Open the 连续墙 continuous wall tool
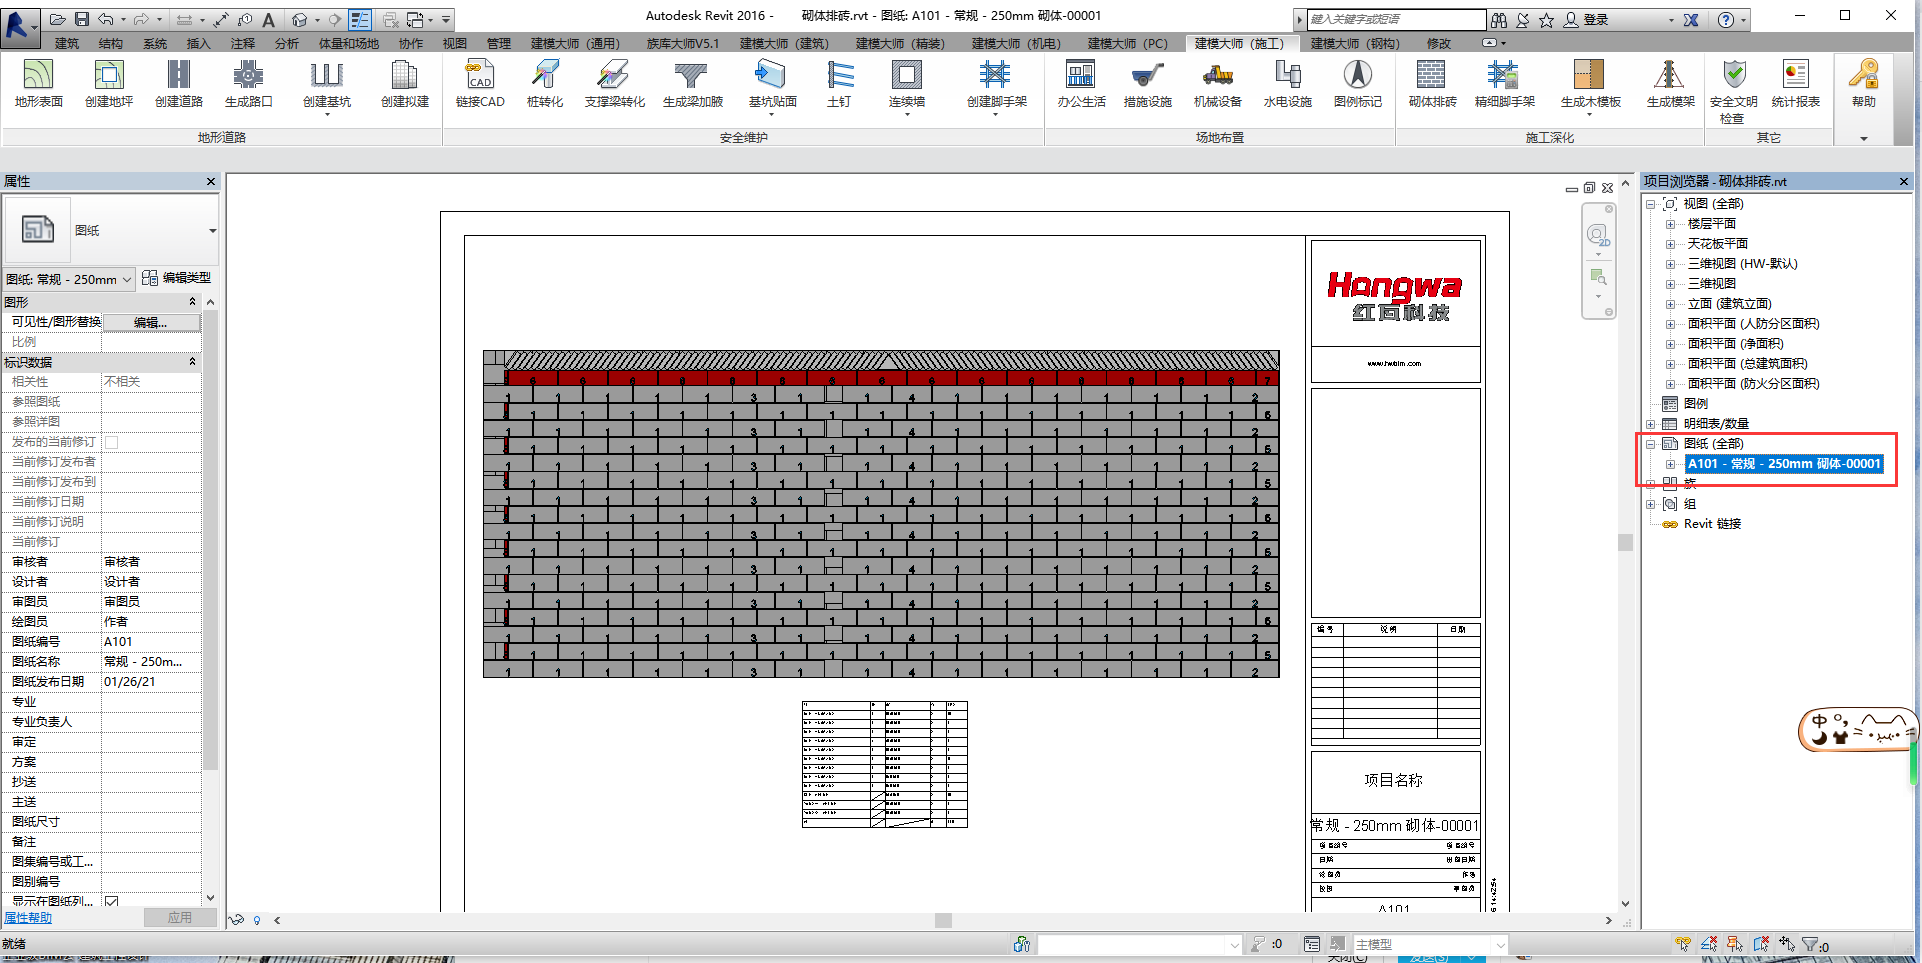This screenshot has height=963, width=1922. (907, 86)
